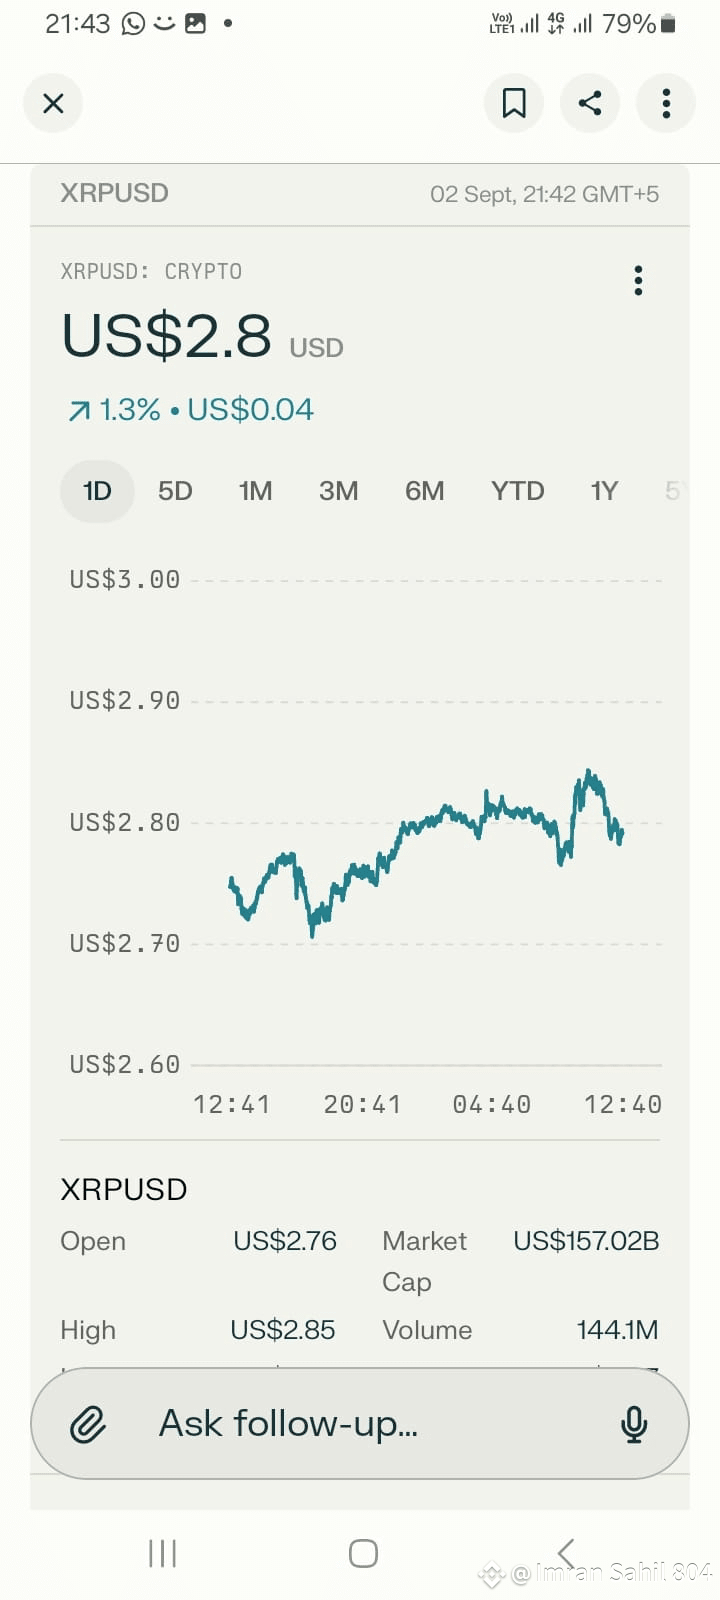Tap the Android home button
720x1600 pixels.
tap(363, 1553)
